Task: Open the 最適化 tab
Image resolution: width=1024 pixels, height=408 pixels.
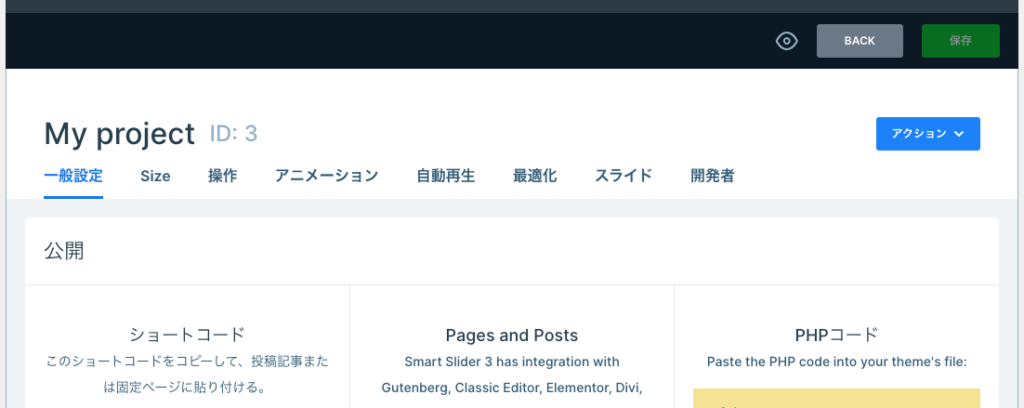Action: 534,176
